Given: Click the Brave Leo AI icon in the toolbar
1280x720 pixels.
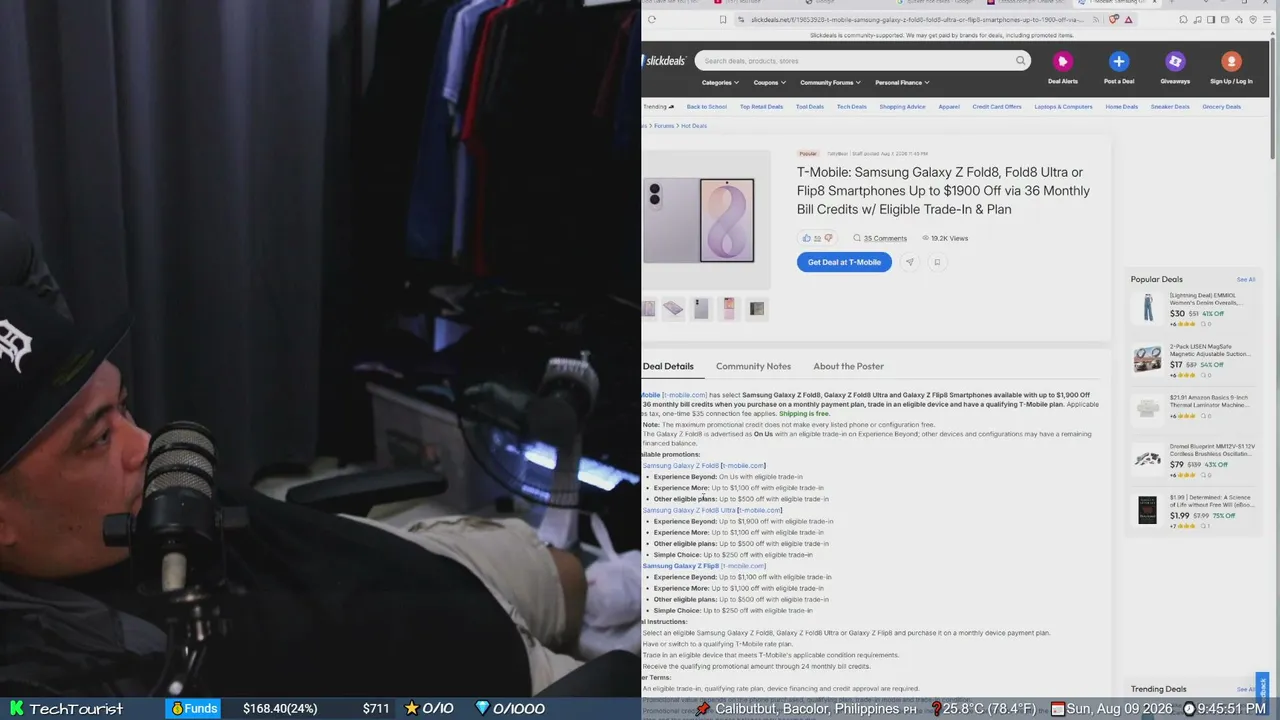Looking at the screenshot, I should click(x=1238, y=19).
